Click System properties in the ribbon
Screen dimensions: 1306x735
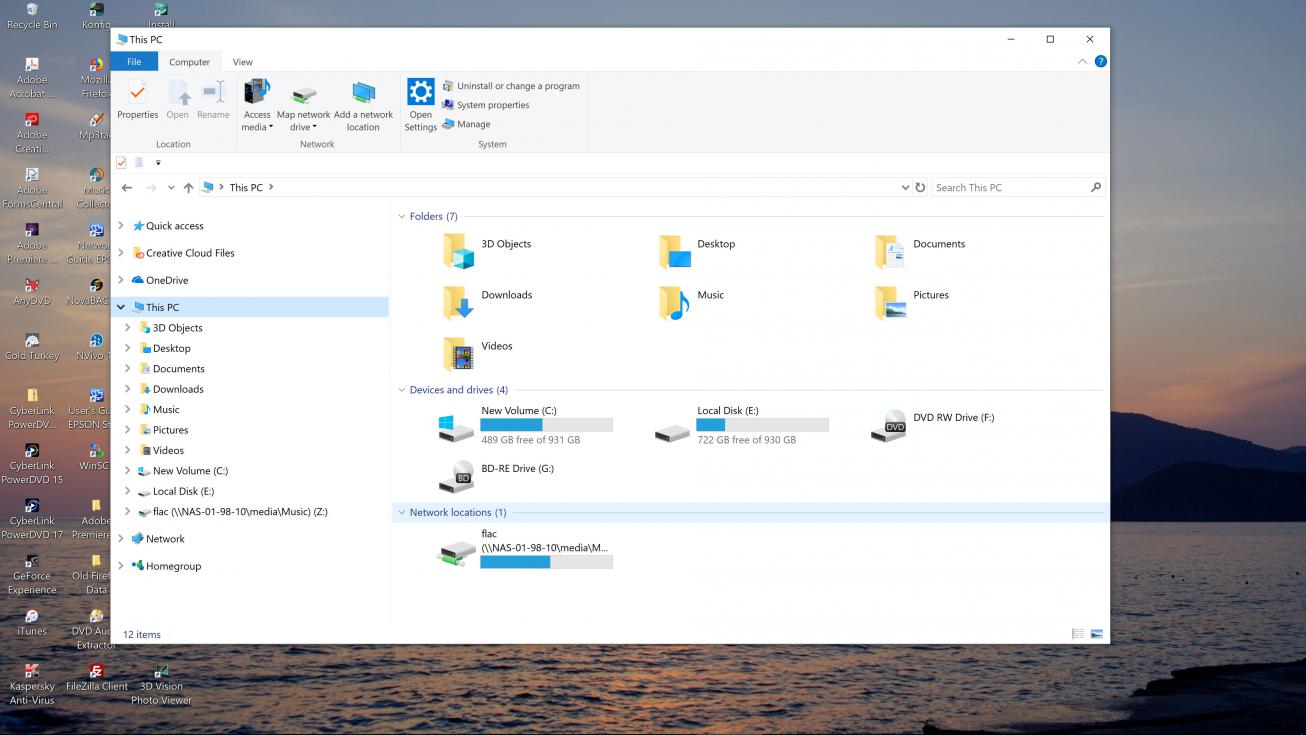(492, 105)
